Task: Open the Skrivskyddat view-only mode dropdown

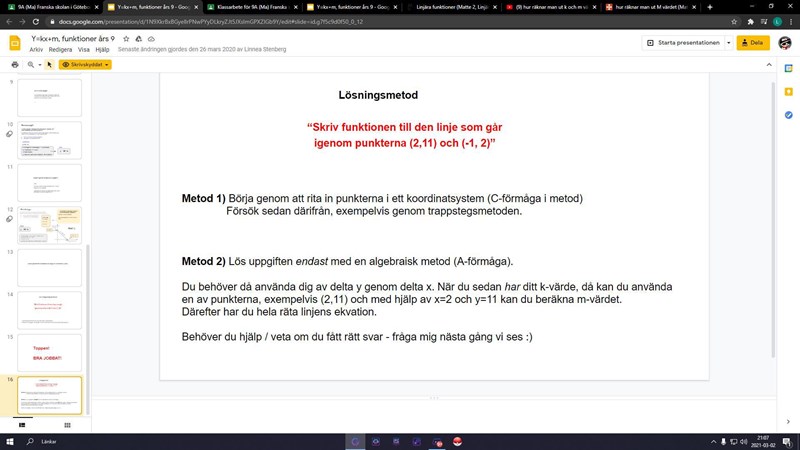Action: click(x=86, y=64)
